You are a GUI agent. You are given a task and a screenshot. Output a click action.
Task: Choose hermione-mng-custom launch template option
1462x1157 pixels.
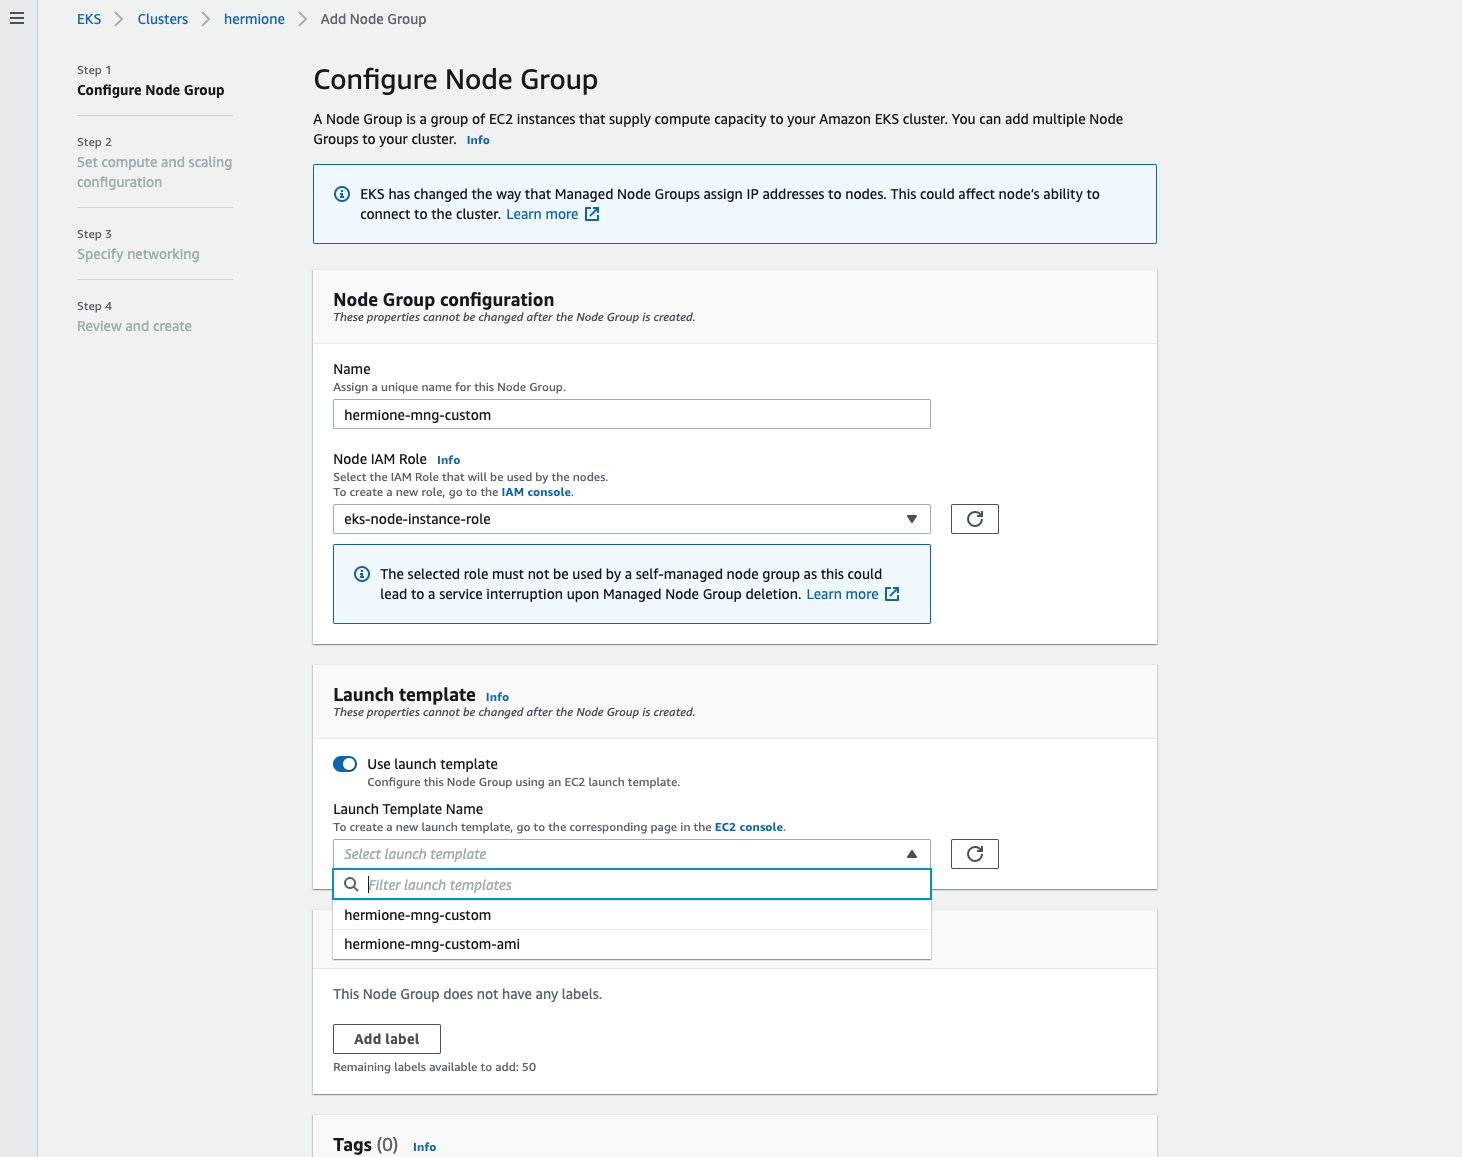coord(632,915)
